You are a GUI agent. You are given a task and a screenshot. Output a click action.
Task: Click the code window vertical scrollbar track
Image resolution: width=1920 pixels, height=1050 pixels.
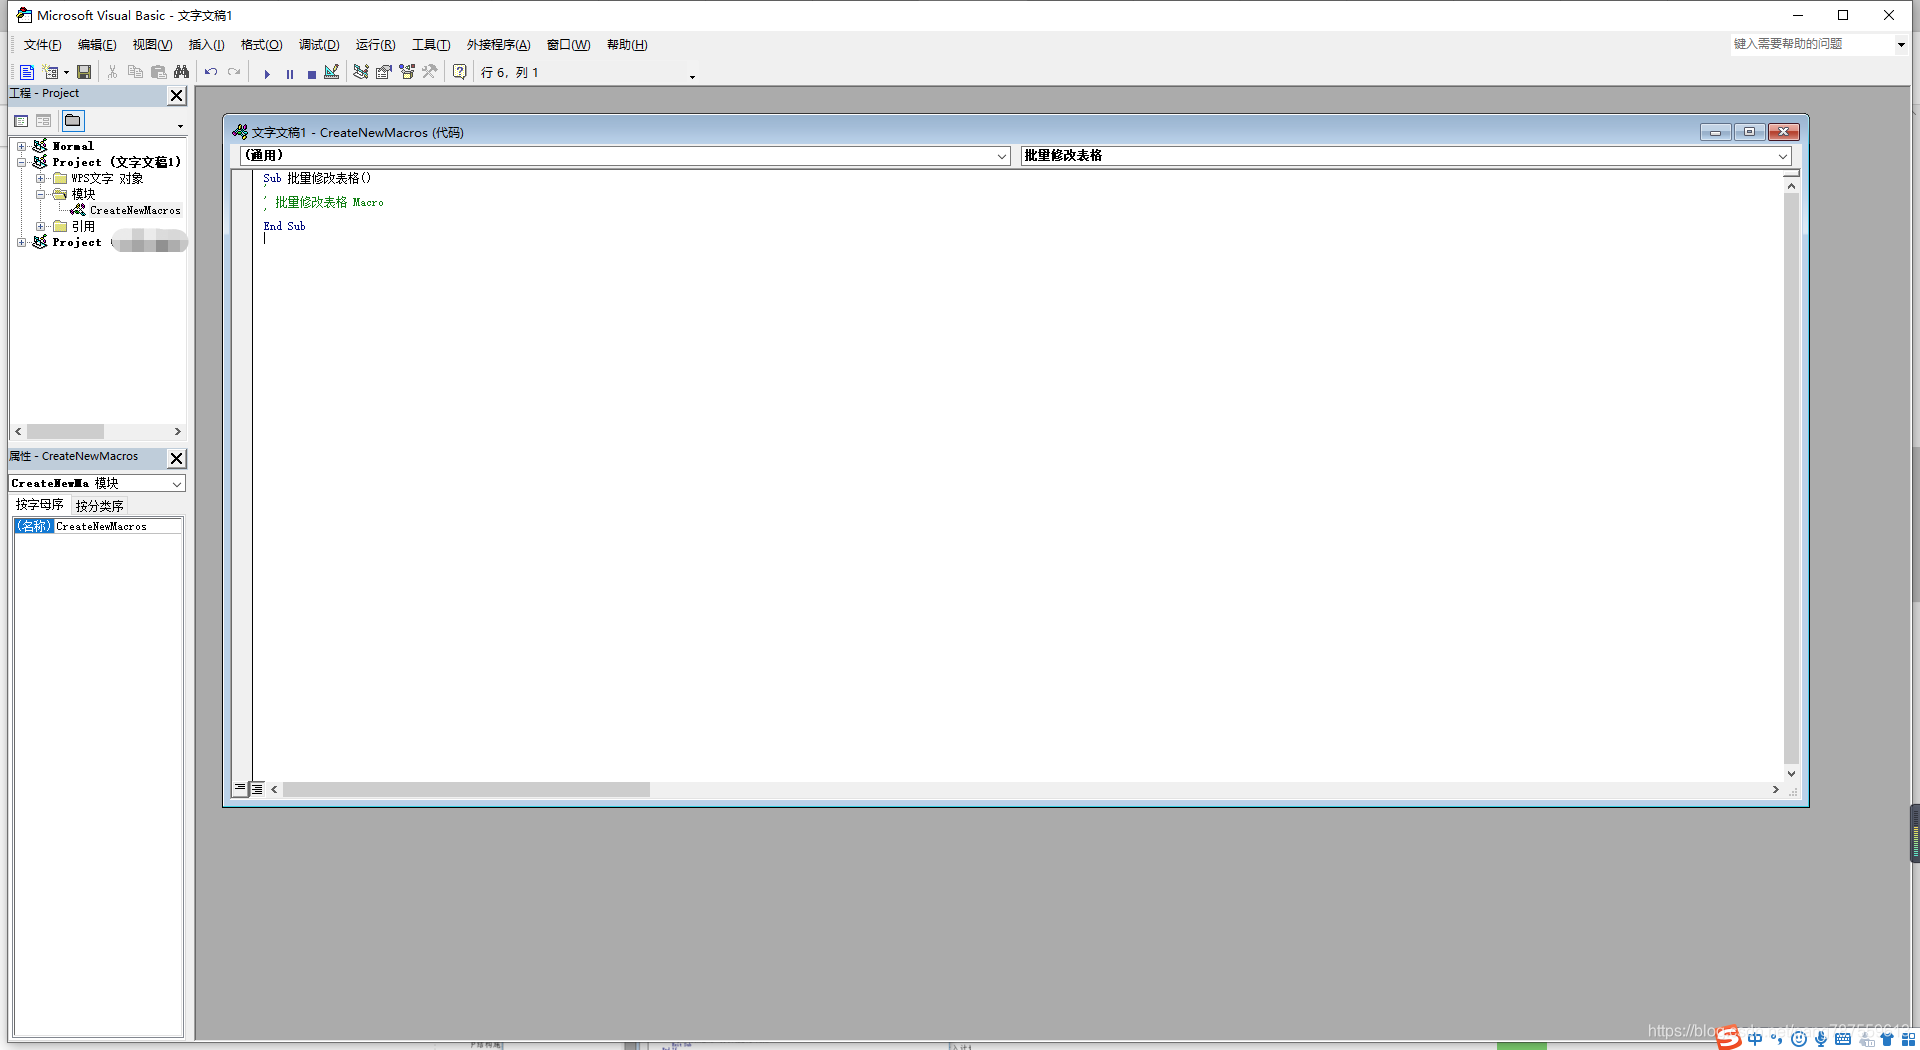pos(1791,478)
